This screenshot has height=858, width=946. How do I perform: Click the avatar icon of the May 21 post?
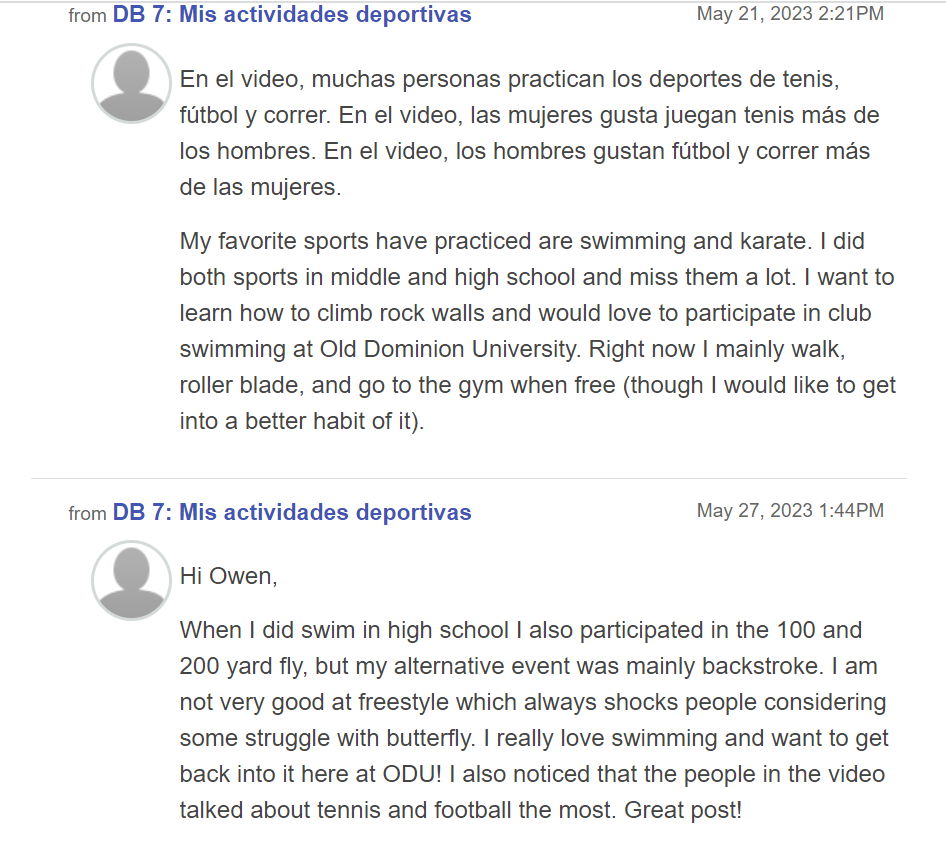click(x=131, y=84)
